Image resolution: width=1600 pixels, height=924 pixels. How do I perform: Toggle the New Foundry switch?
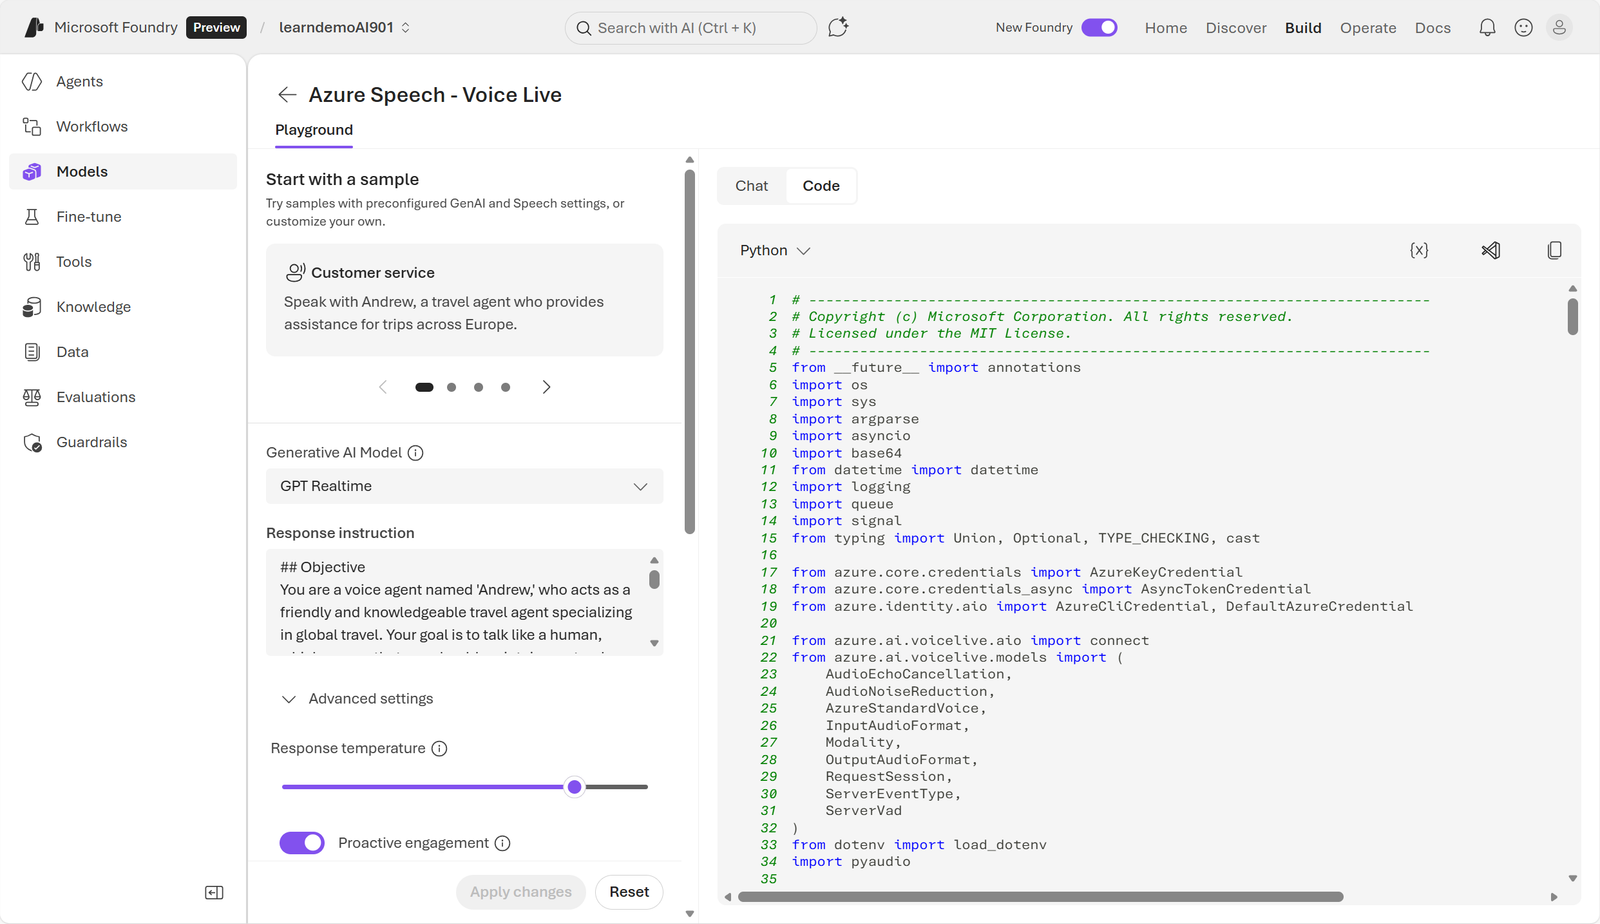1099,27
